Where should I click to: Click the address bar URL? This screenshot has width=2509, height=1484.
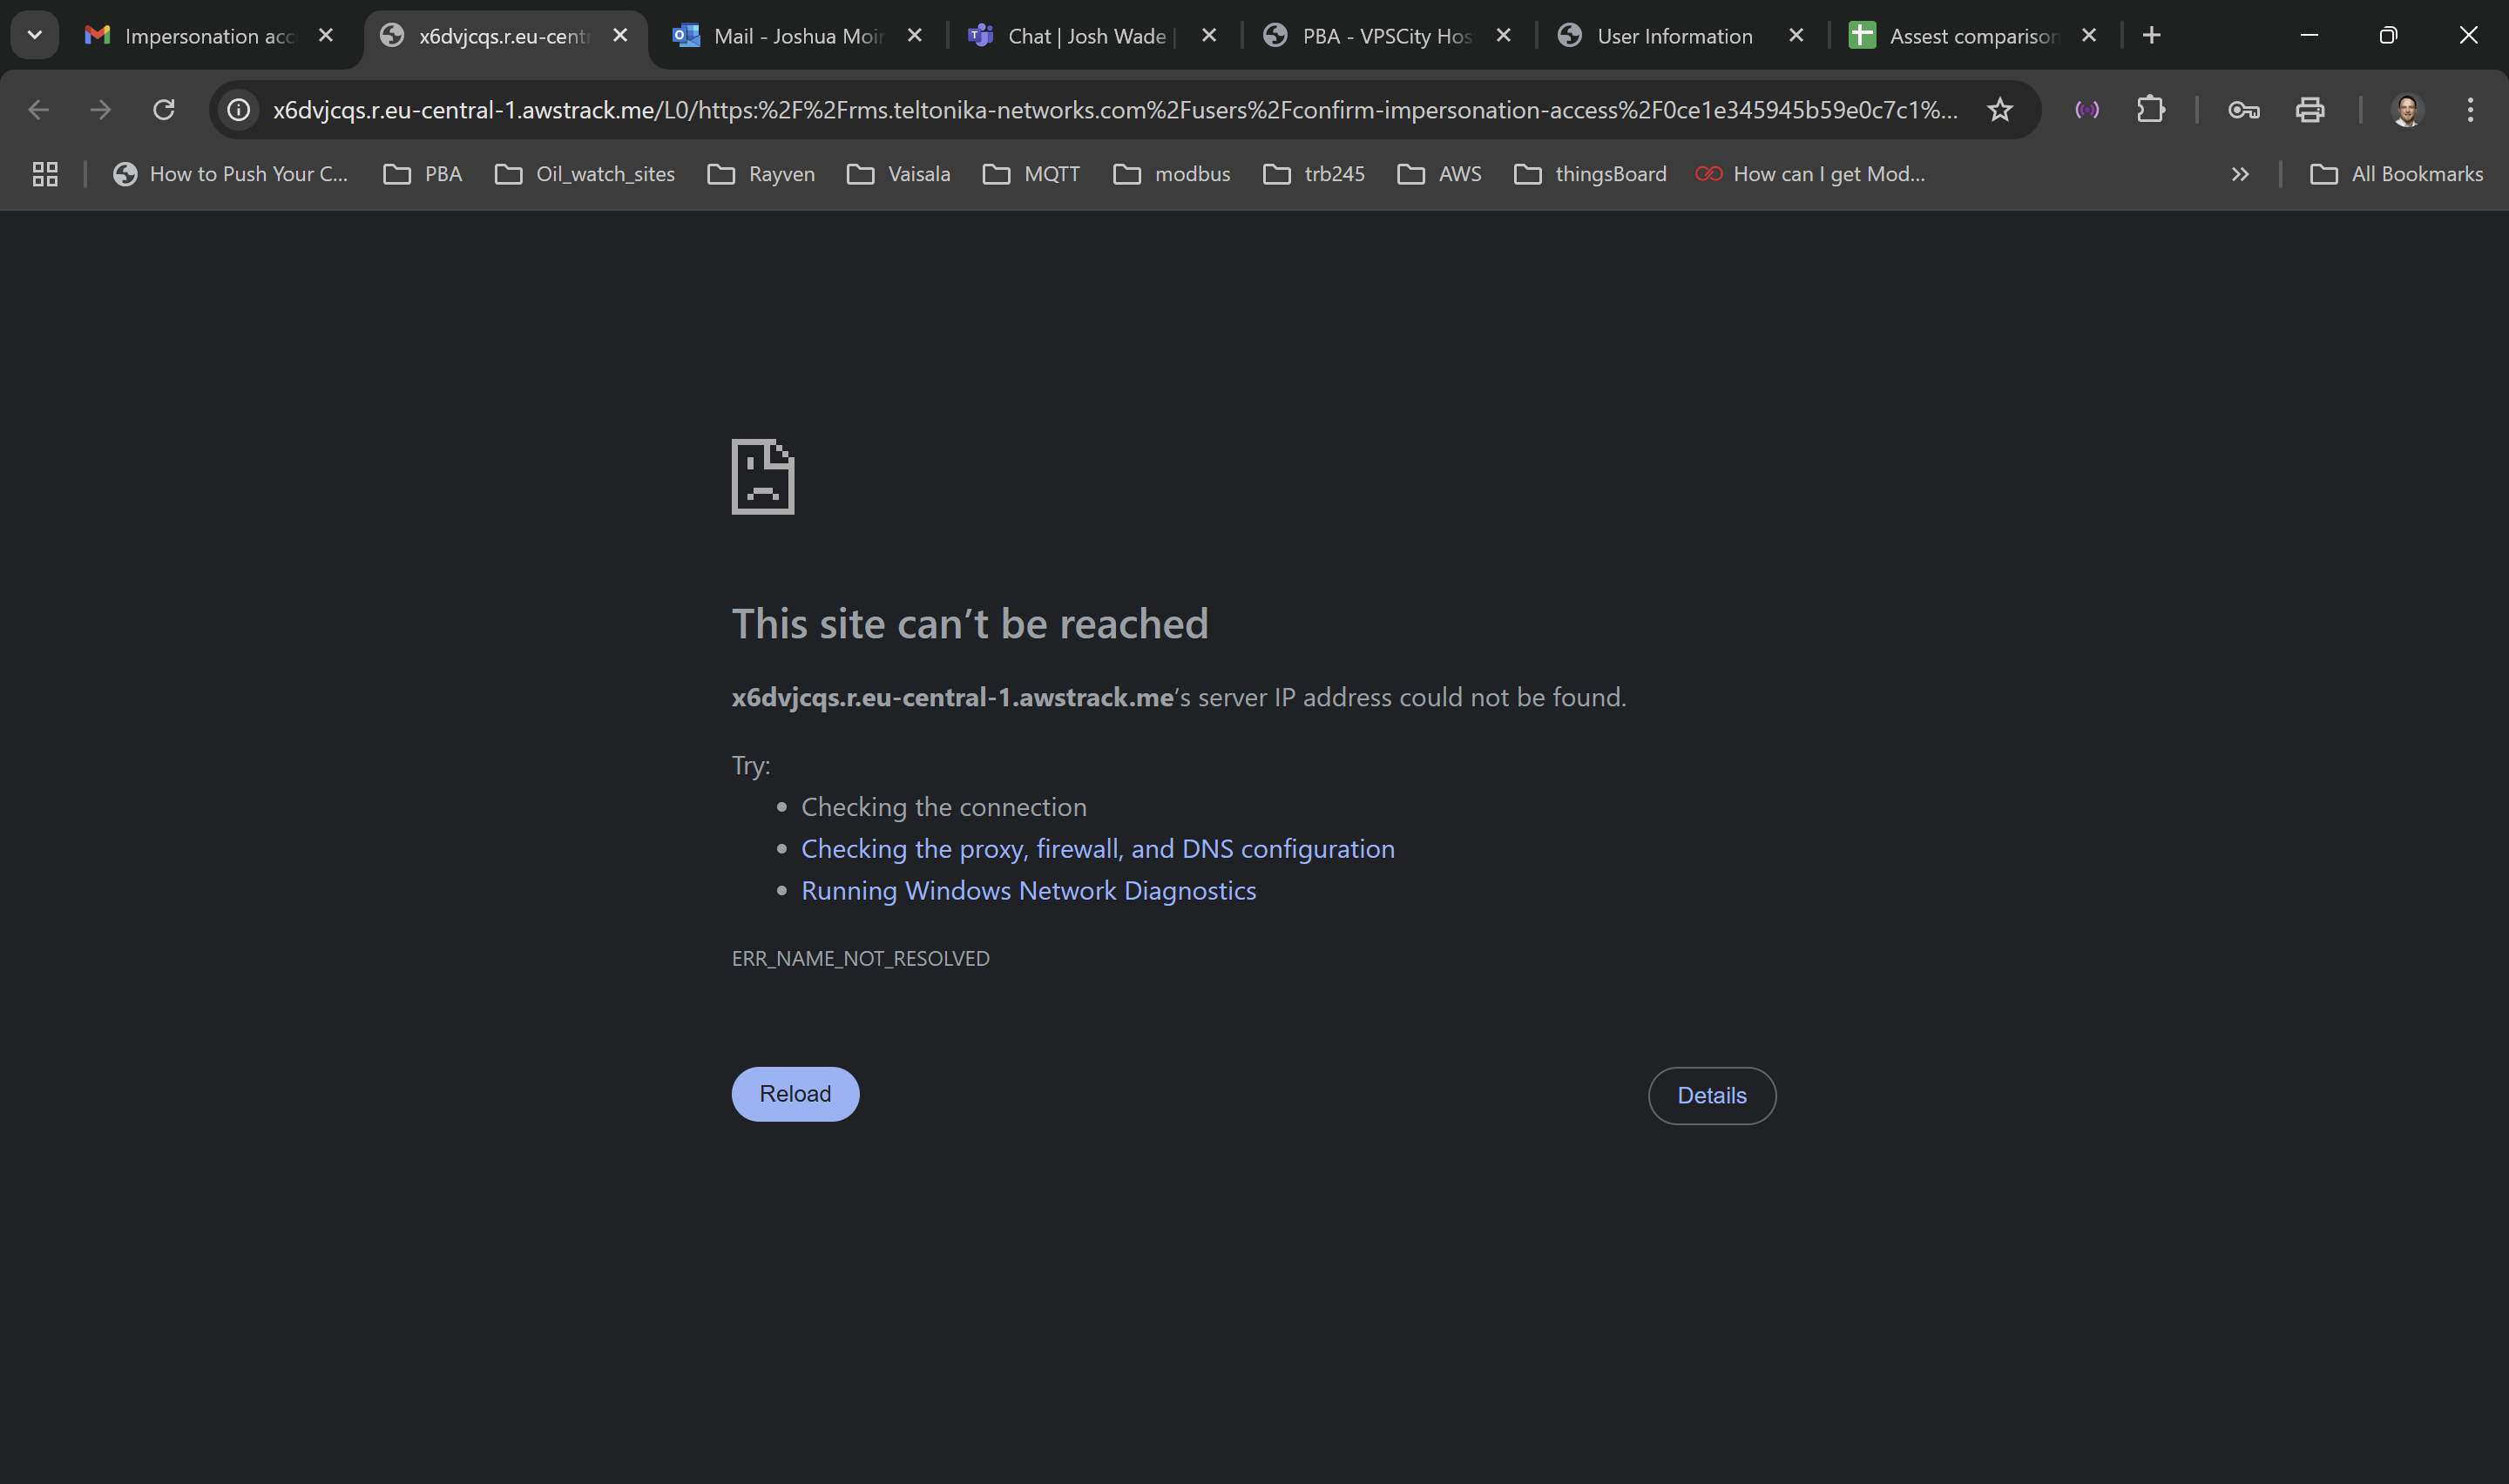1115,110
